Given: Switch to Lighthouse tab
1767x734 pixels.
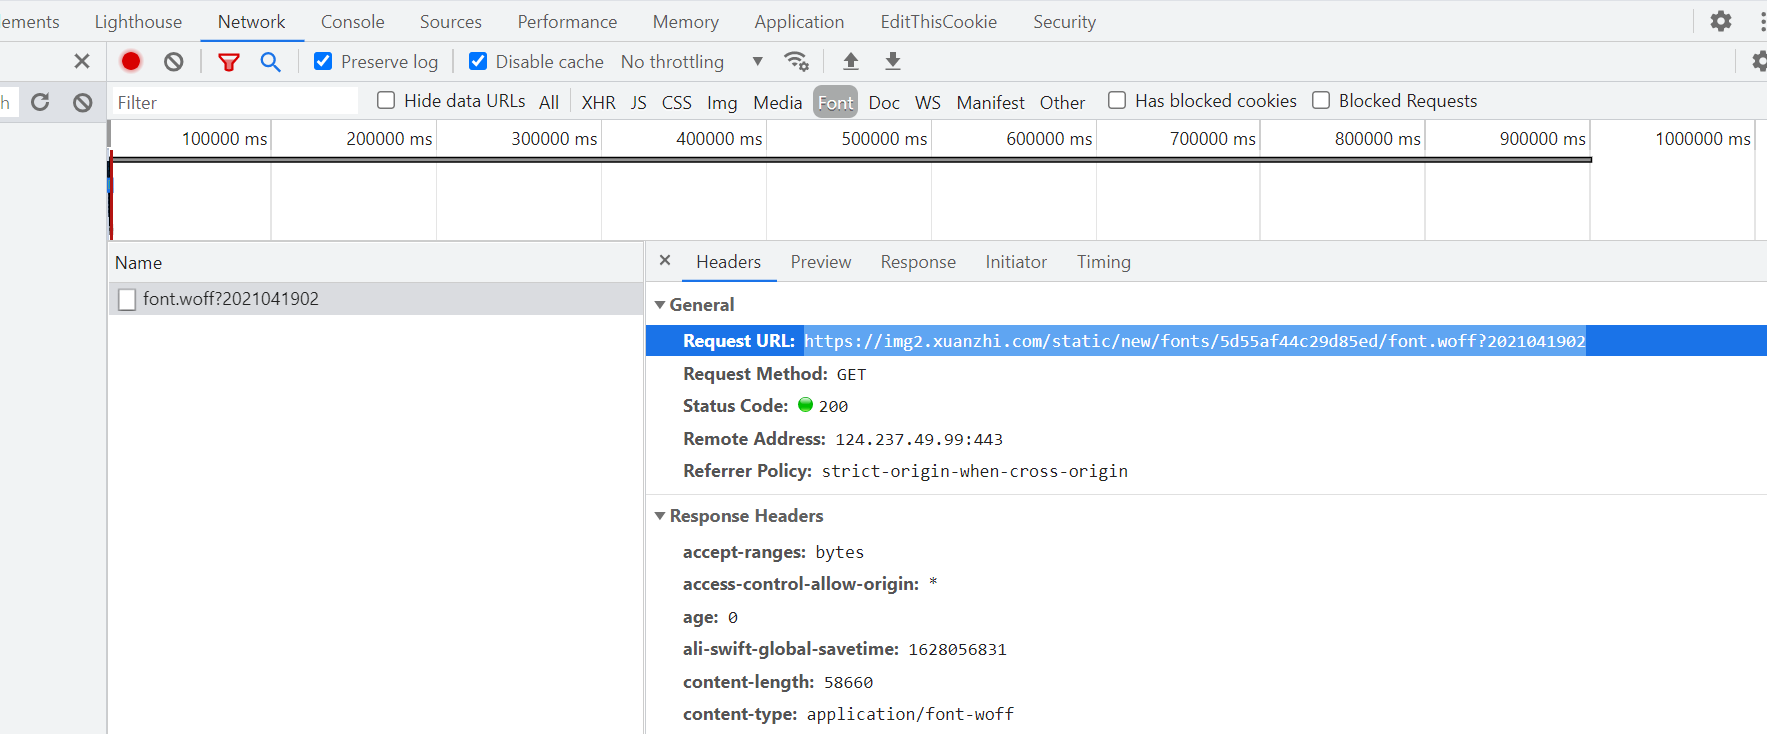Looking at the screenshot, I should coord(138,21).
